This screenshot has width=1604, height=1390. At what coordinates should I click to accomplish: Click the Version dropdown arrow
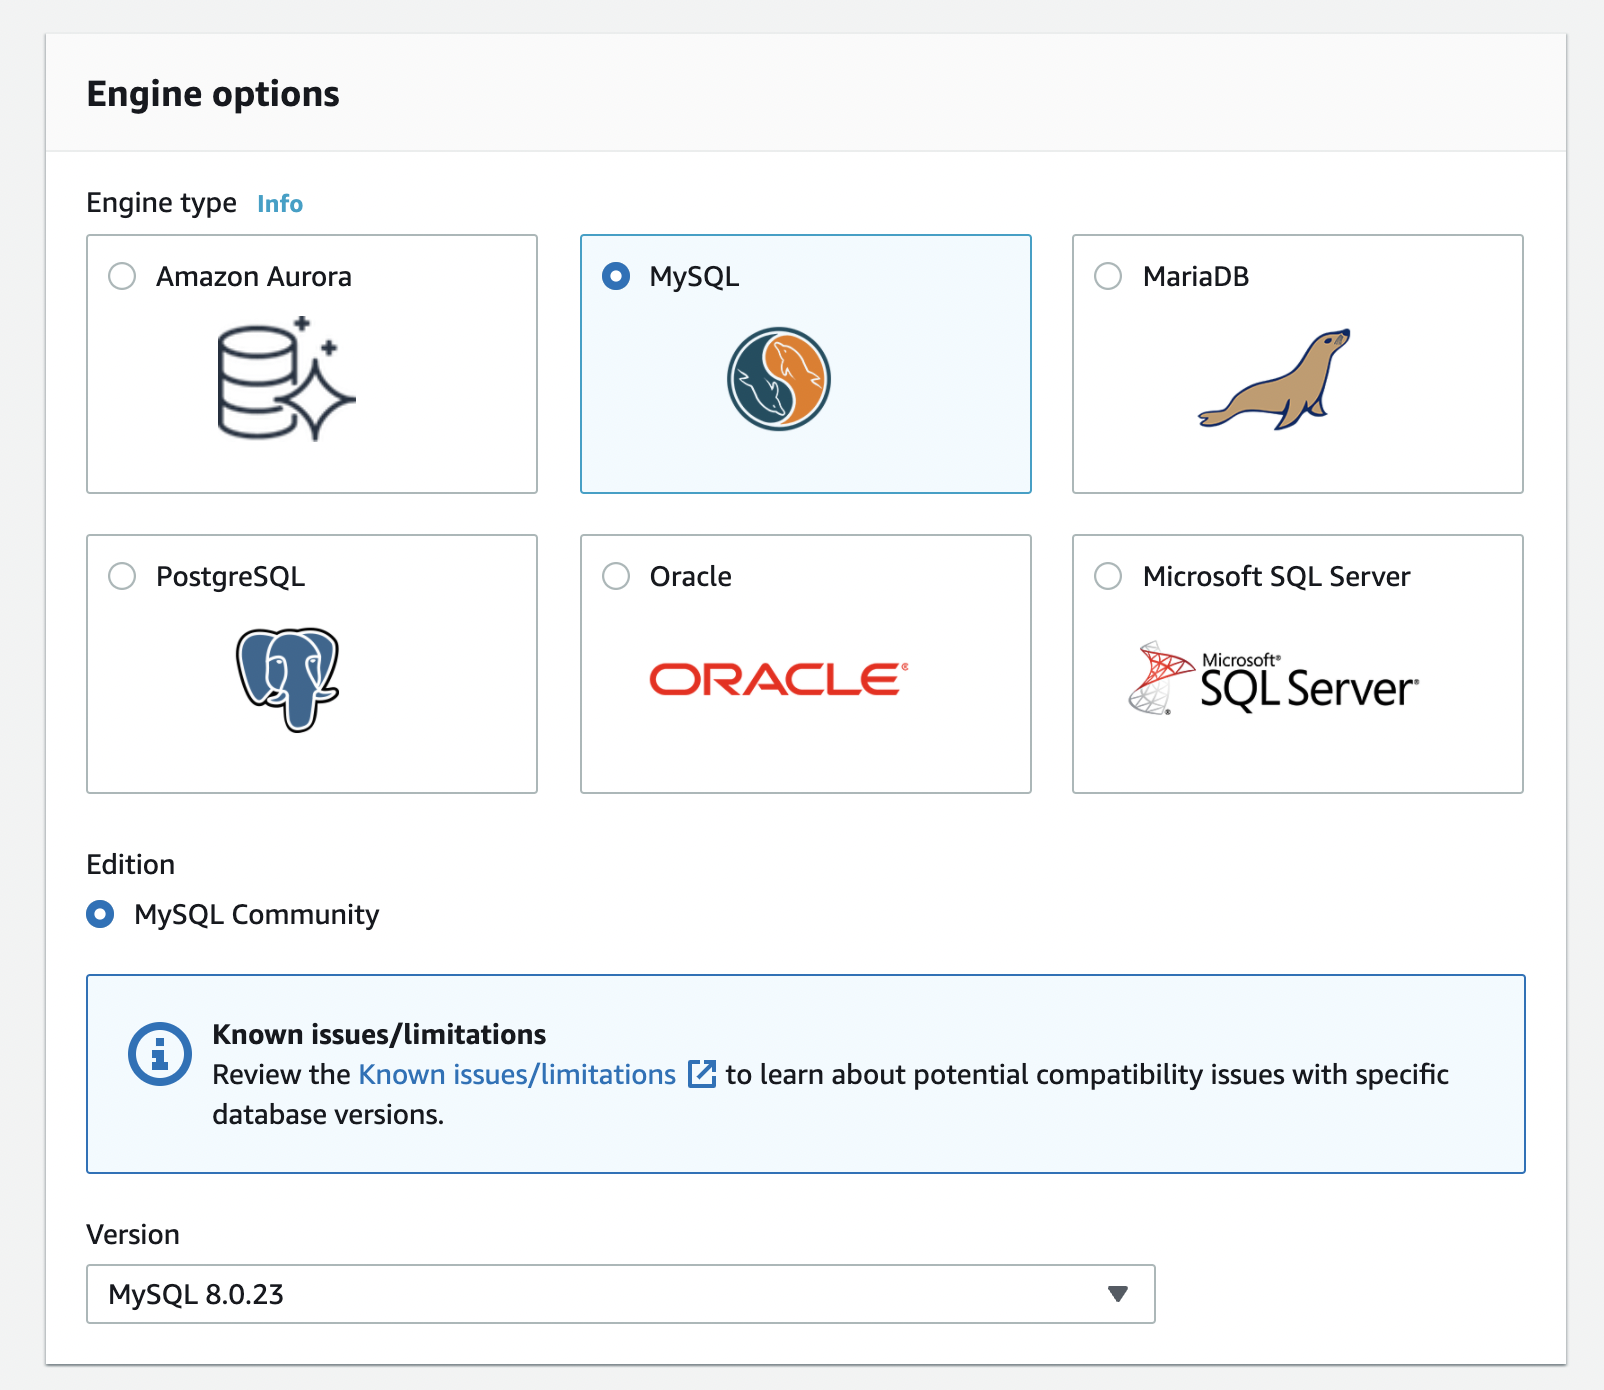[1118, 1294]
